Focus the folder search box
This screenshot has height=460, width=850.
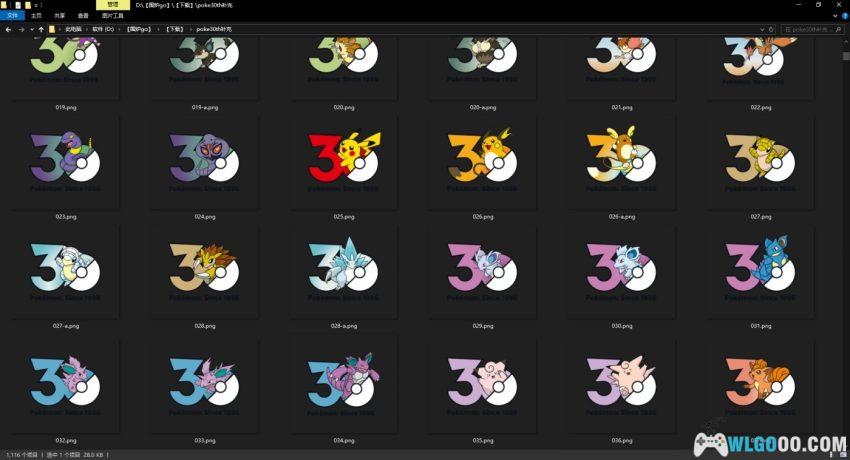(x=811, y=29)
